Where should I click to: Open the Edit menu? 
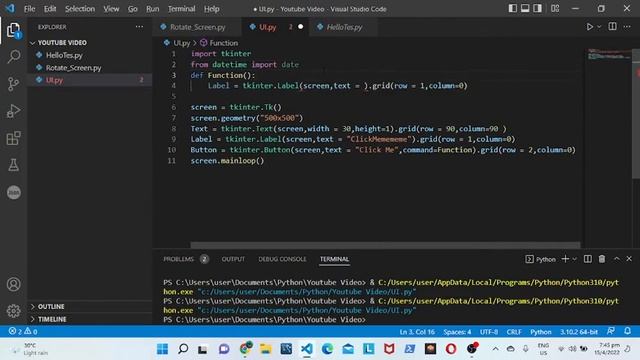[x=50, y=9]
